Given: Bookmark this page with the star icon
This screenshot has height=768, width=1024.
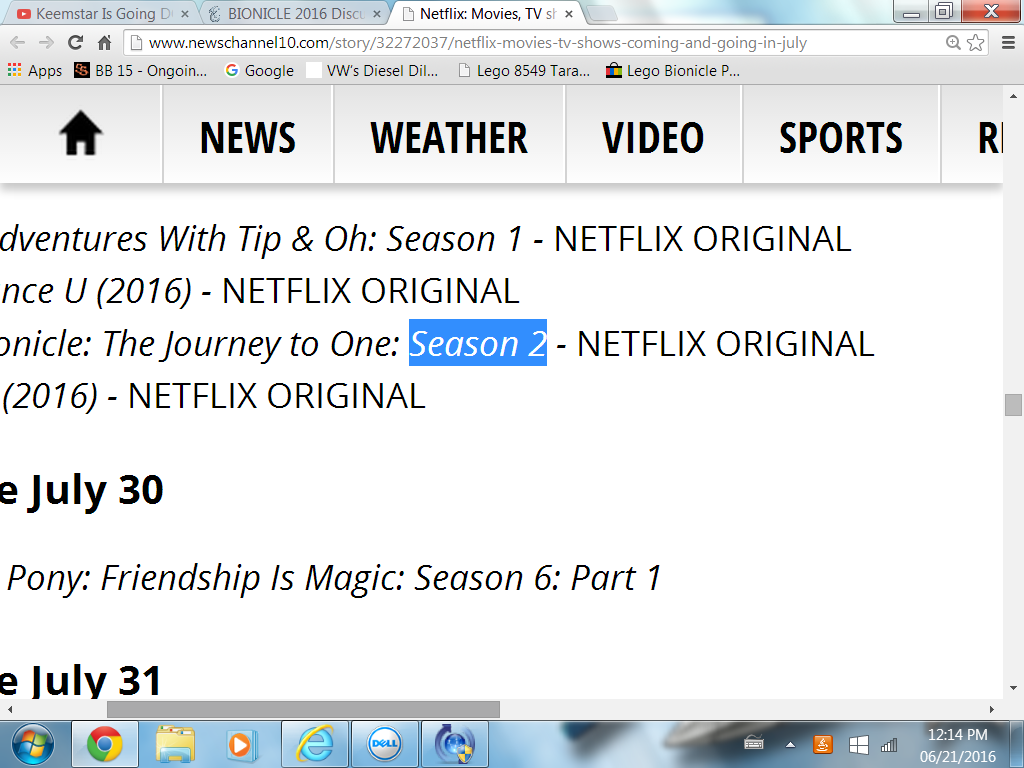Looking at the screenshot, I should point(976,43).
